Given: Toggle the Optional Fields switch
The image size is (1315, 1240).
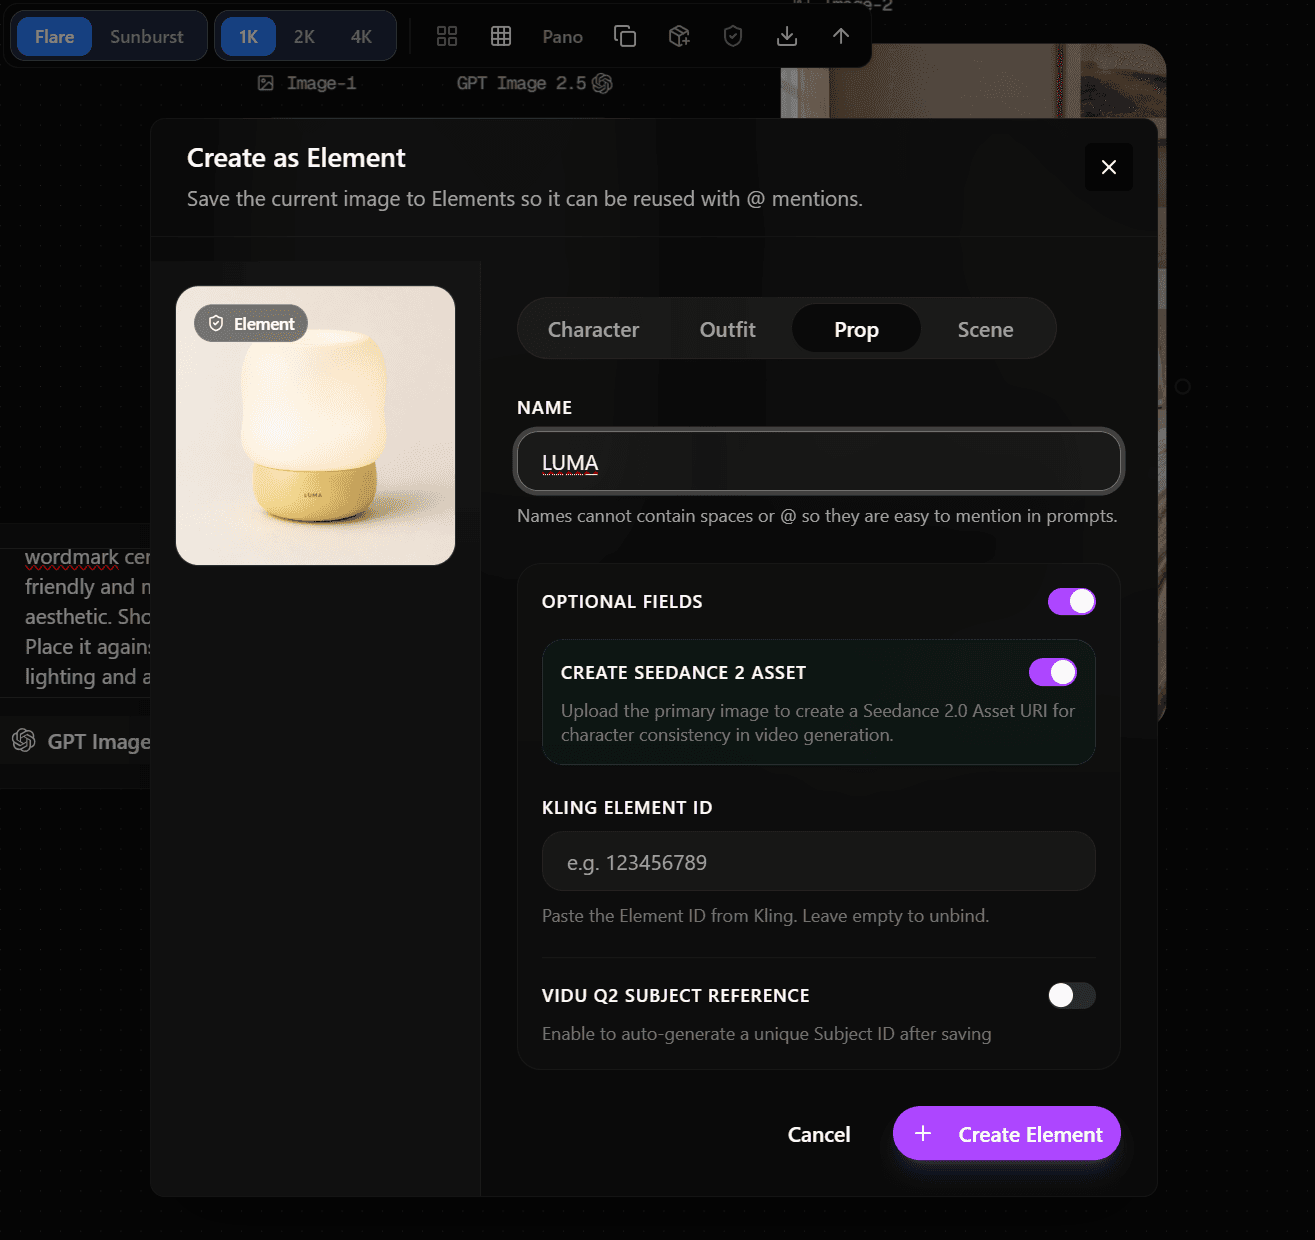Looking at the screenshot, I should click(x=1072, y=601).
